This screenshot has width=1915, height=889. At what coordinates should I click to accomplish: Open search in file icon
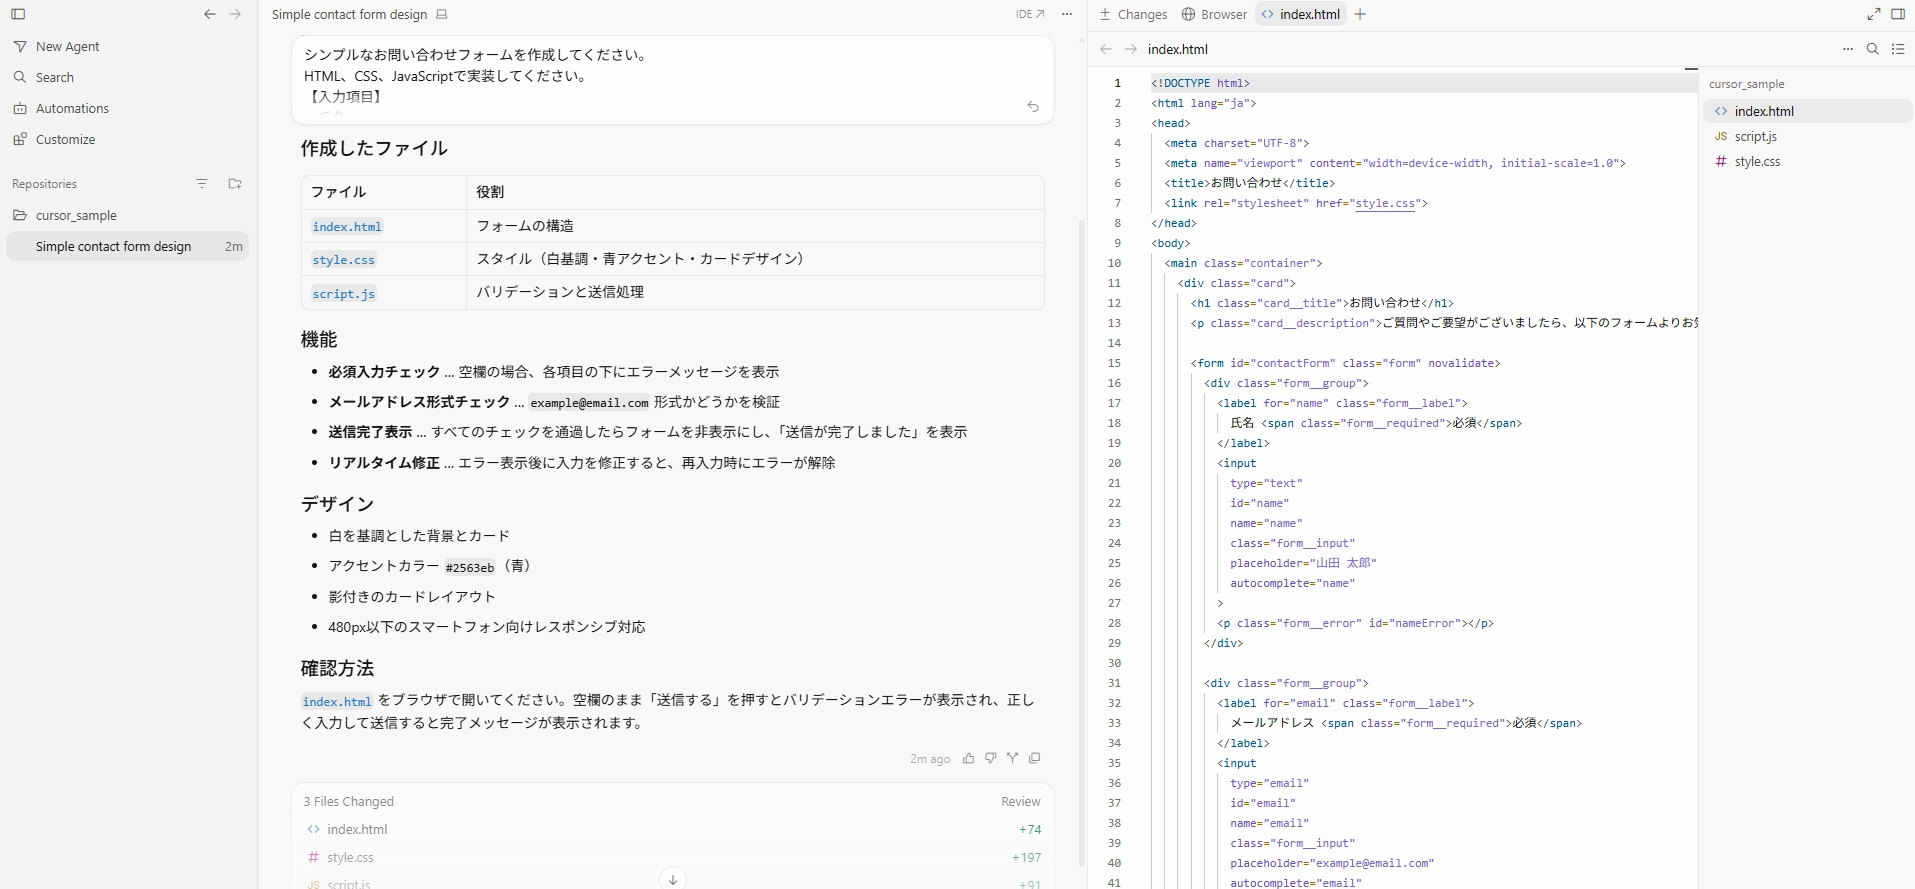click(x=1873, y=49)
